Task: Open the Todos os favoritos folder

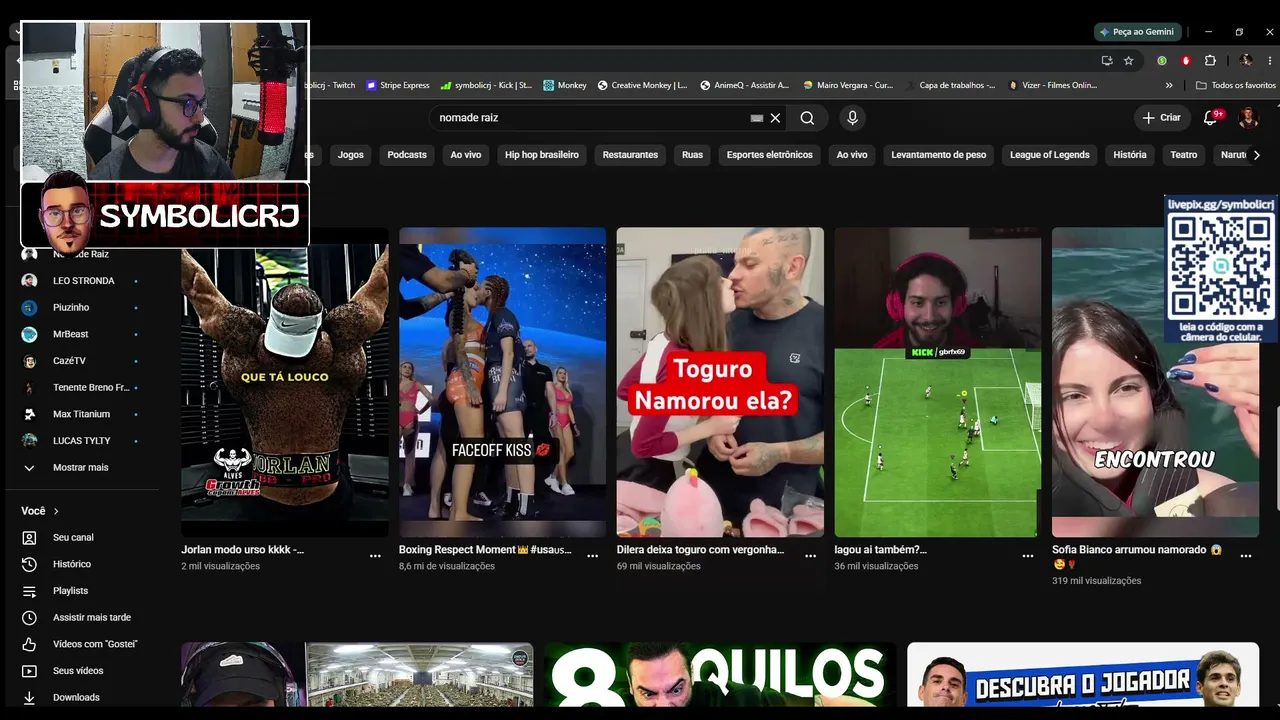Action: (1236, 85)
